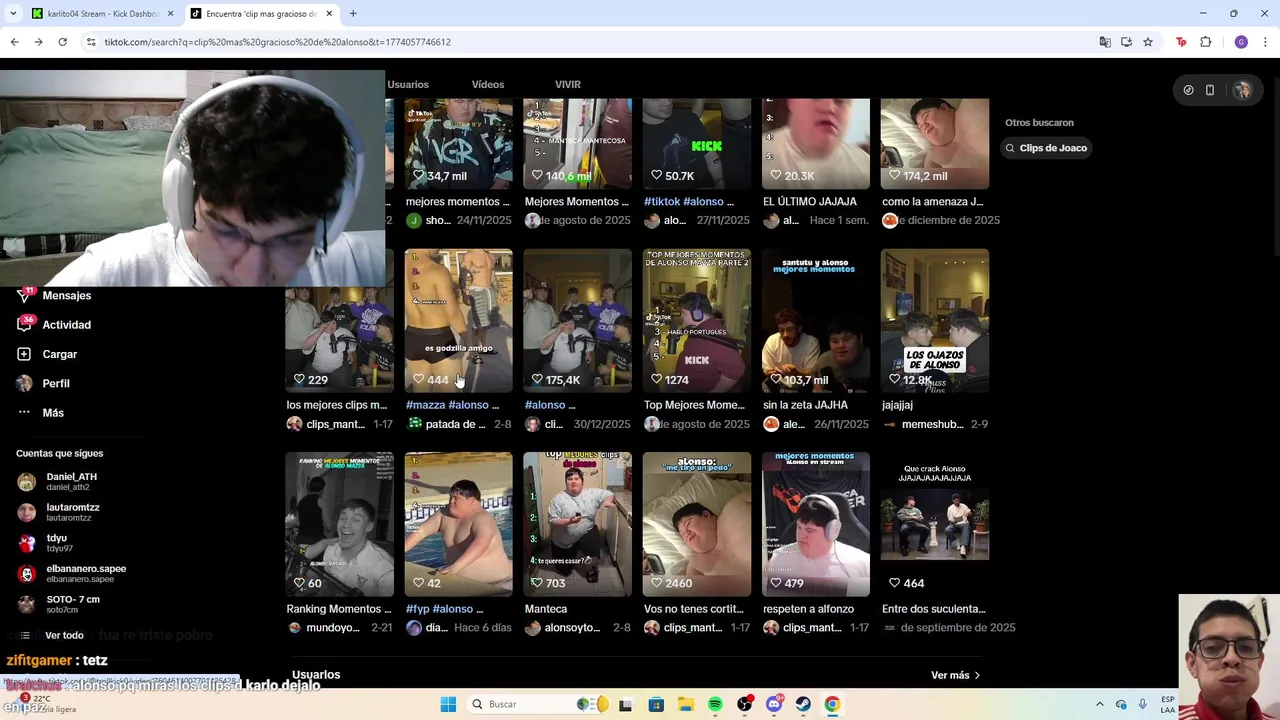Bookmark this page with the star icon

(1148, 42)
